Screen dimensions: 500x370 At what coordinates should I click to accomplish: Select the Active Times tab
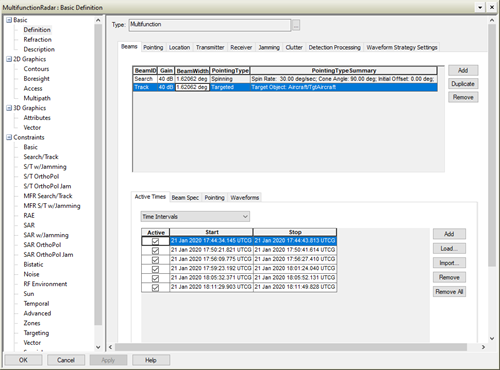click(x=150, y=197)
